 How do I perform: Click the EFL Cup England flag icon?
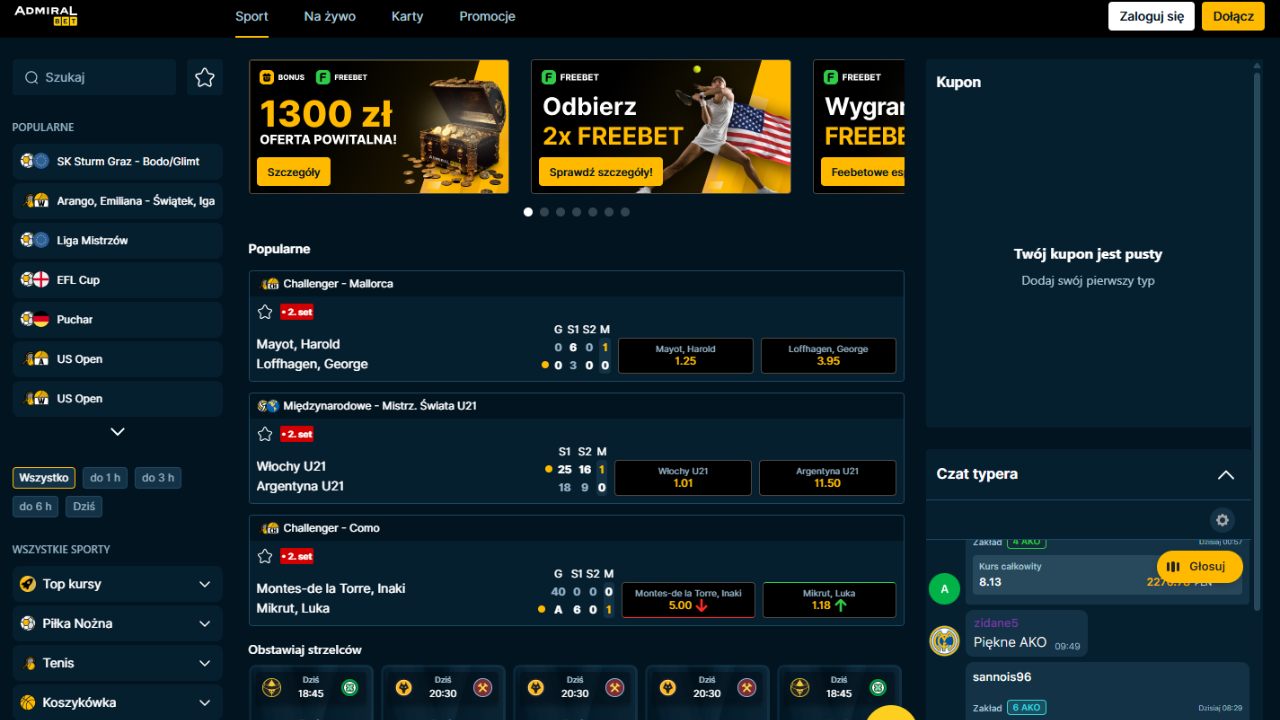[x=41, y=280]
